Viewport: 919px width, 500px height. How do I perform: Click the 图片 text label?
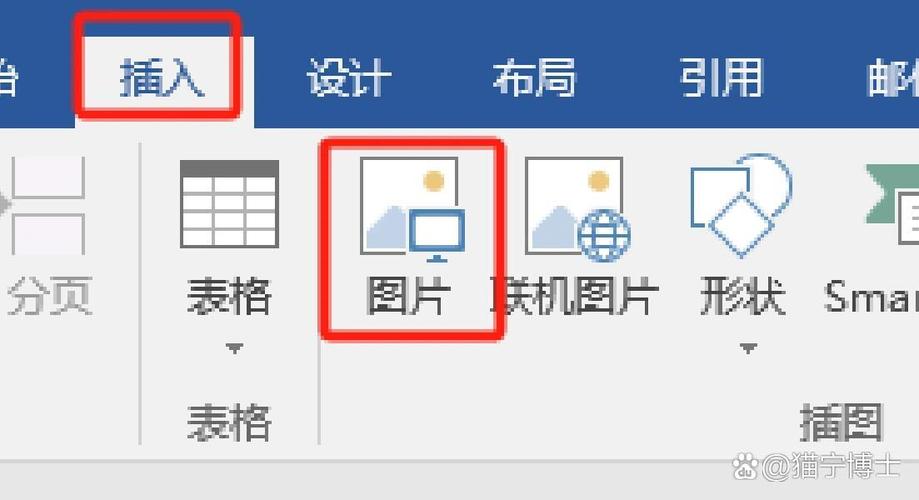[x=409, y=296]
